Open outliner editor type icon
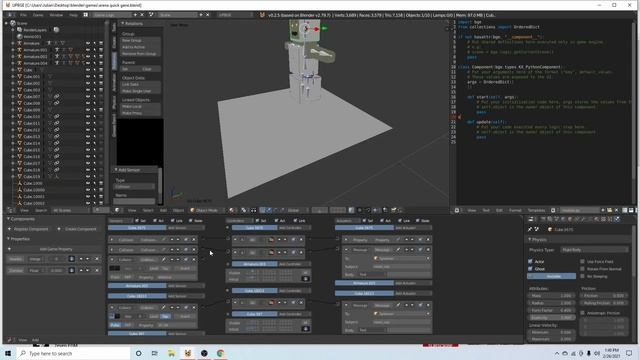Viewport: 640px width, 360px height. tap(10, 210)
